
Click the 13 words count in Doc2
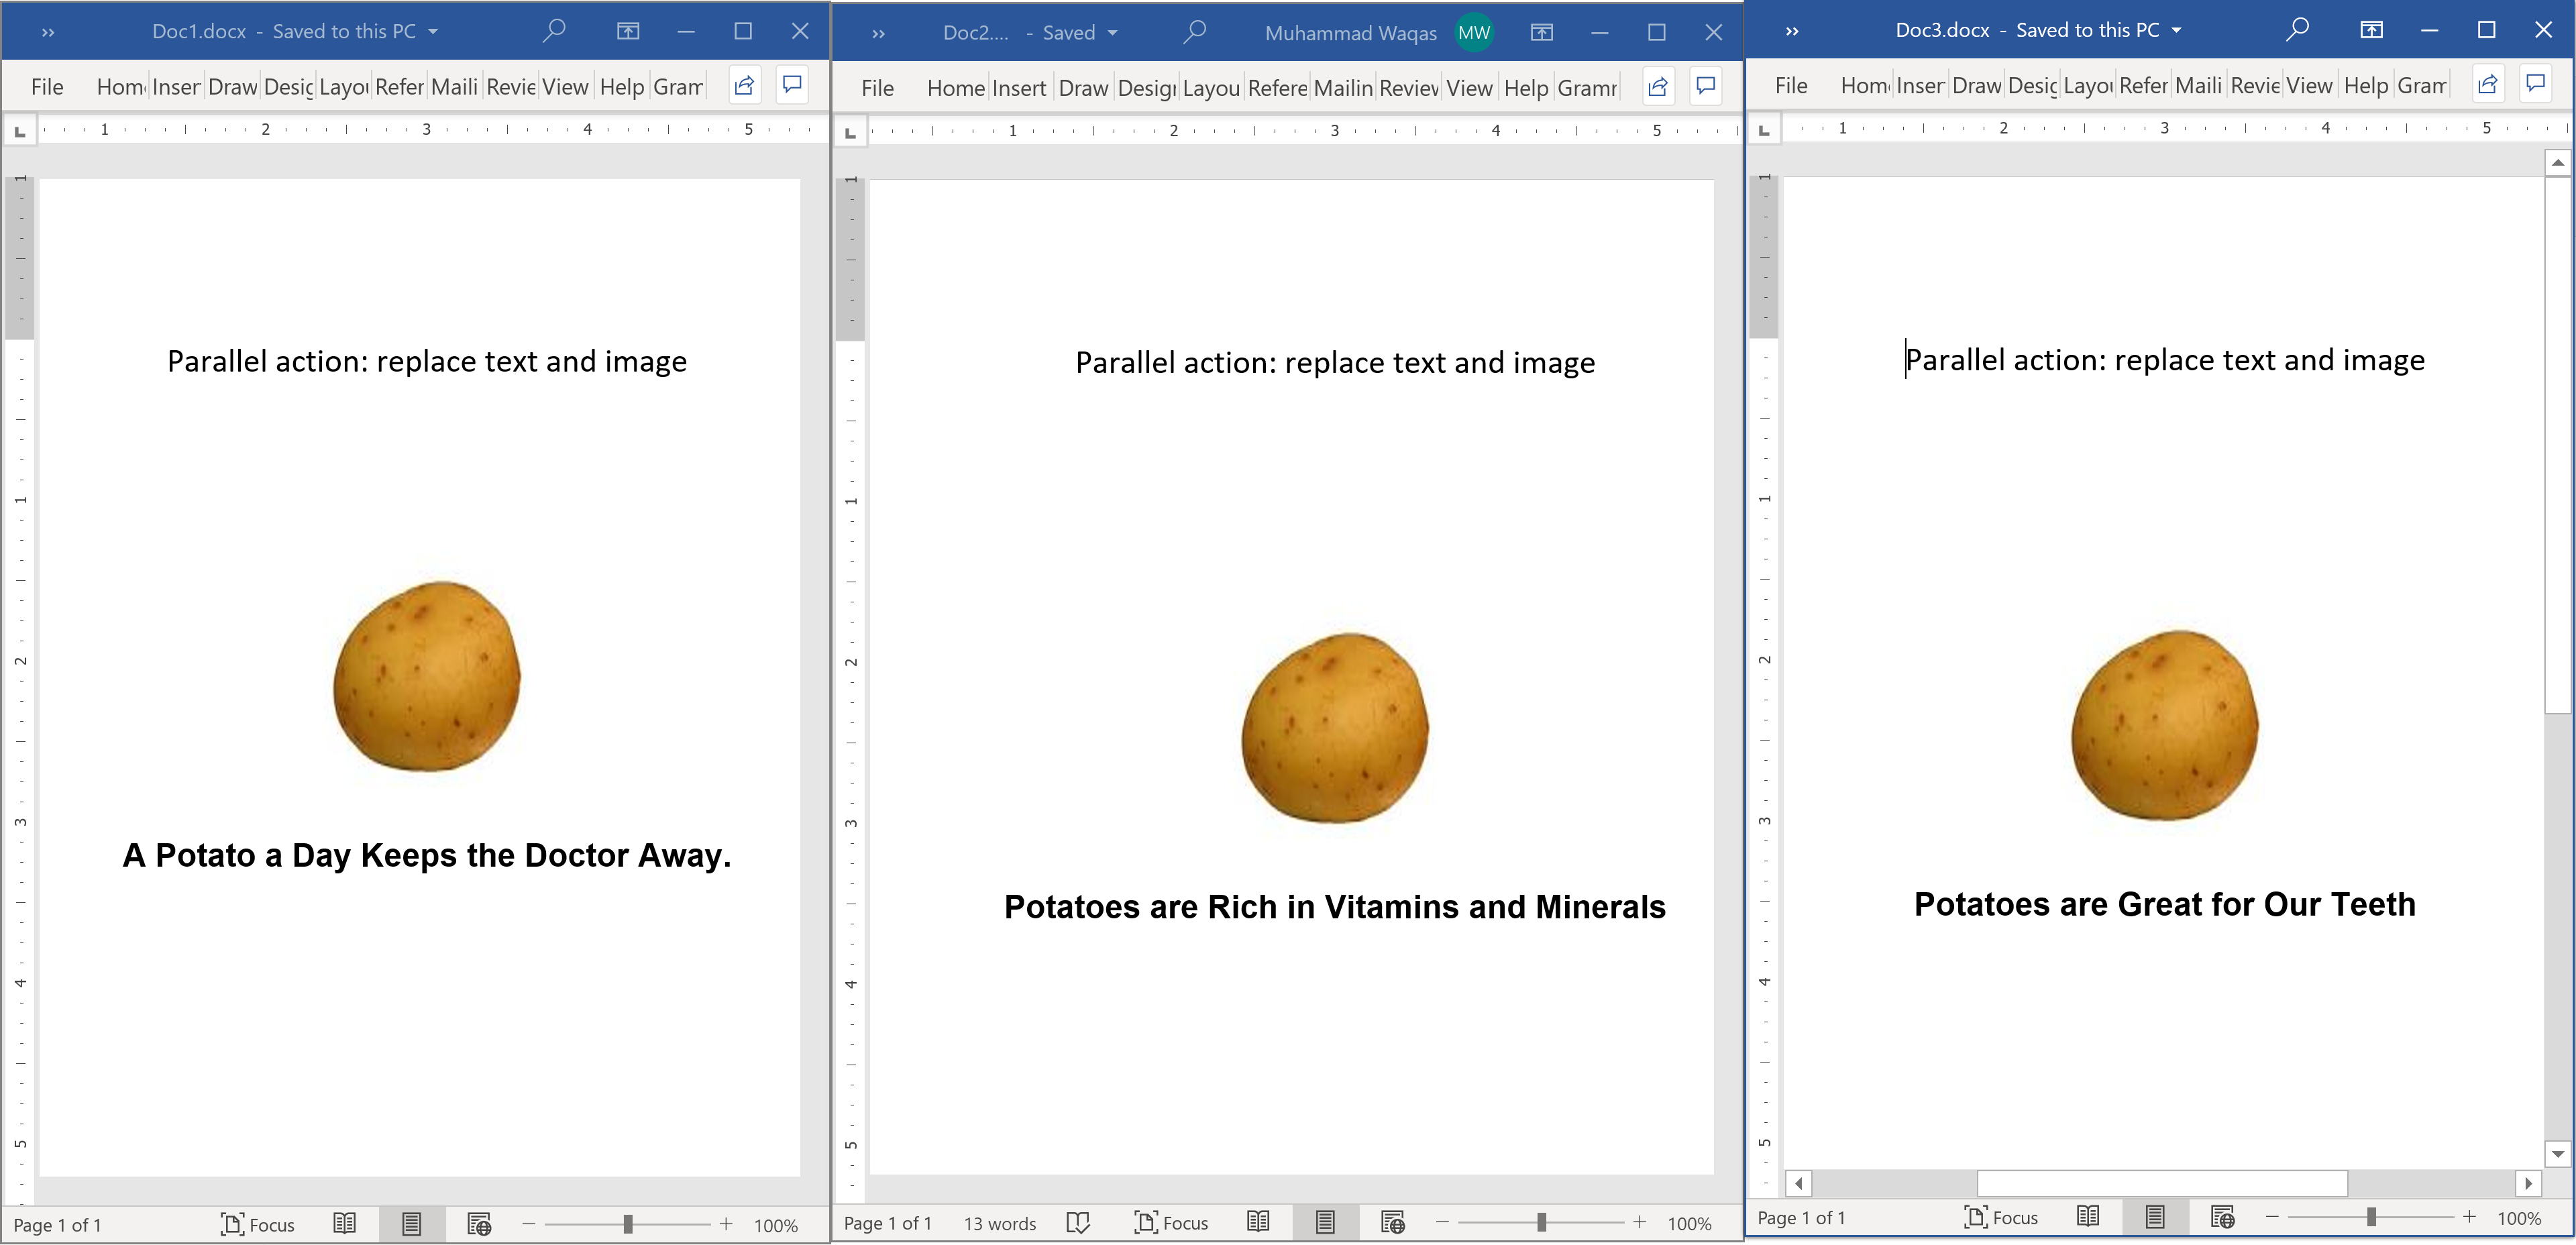click(999, 1223)
